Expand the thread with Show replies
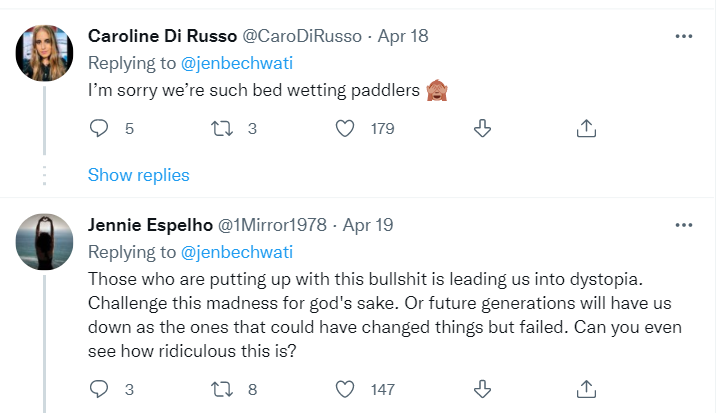The height and width of the screenshot is (413, 717). pyautogui.click(x=139, y=175)
